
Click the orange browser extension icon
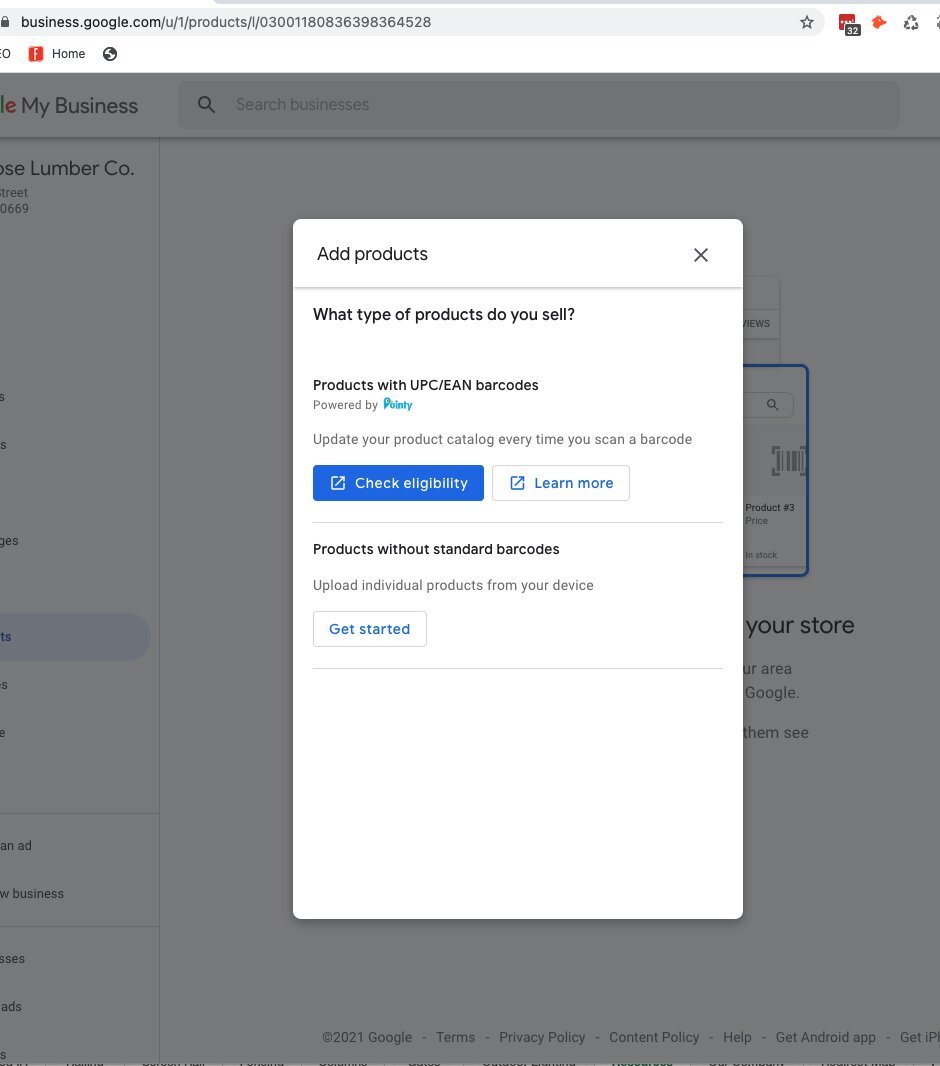pos(880,22)
